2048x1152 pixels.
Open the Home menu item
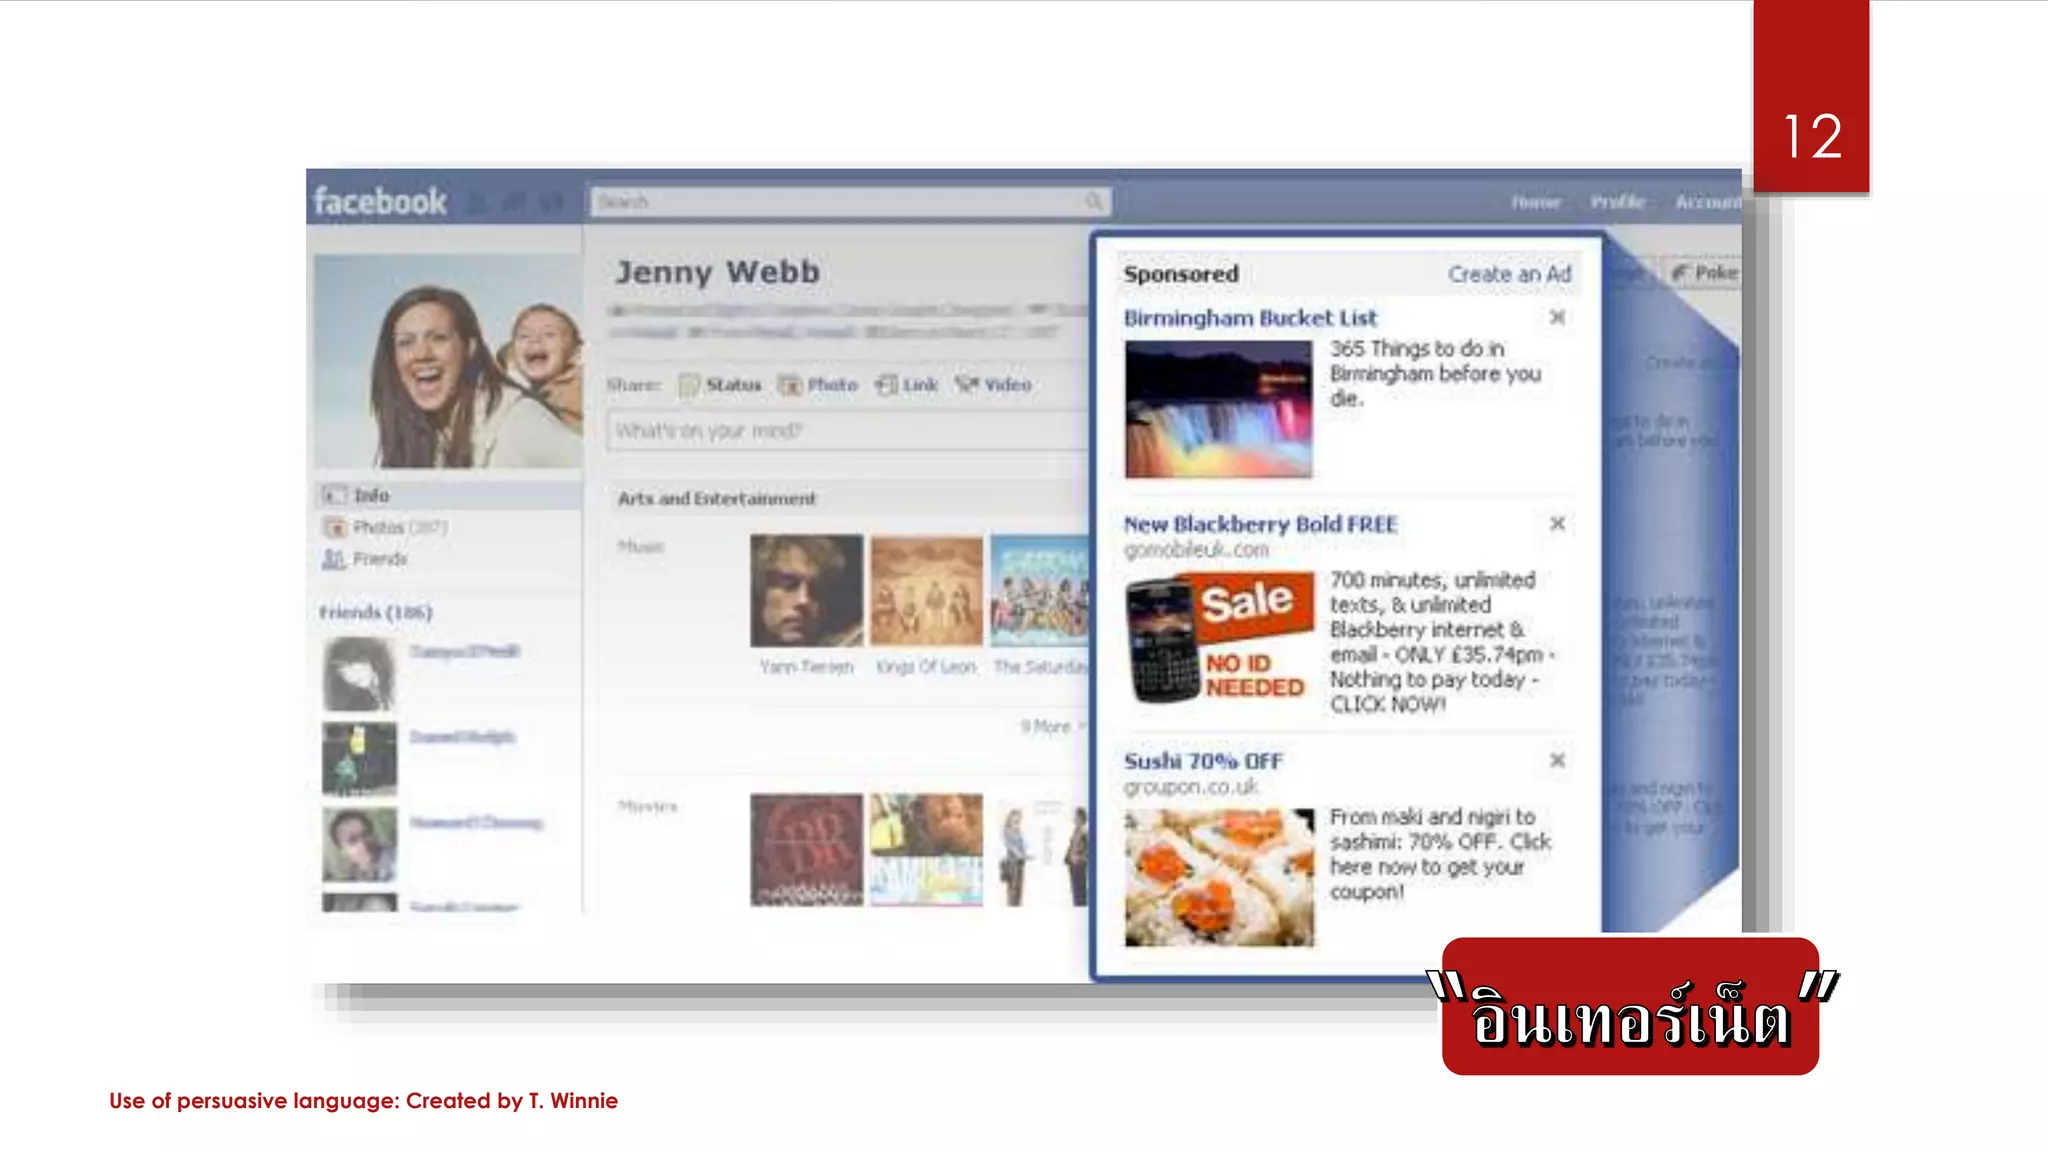tap(1535, 202)
